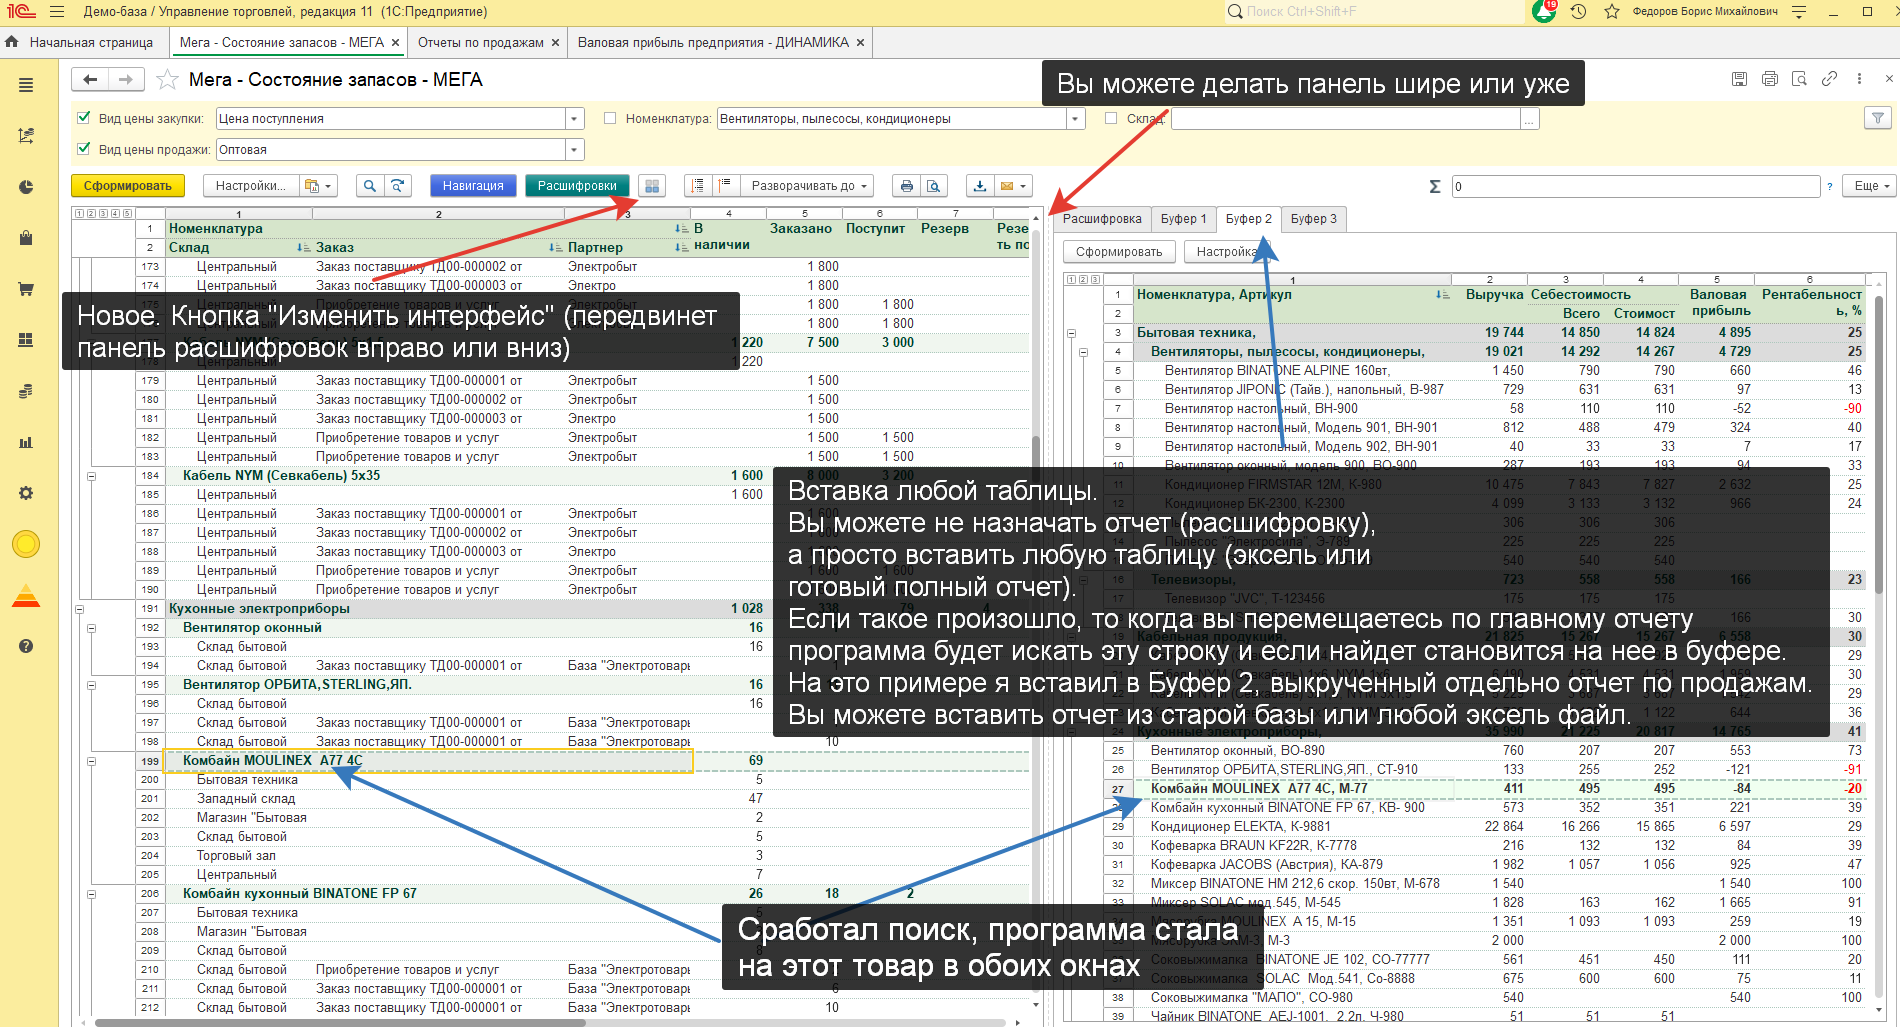Click the Склад filter input field
The height and width of the screenshot is (1027, 1900).
tap(1346, 119)
